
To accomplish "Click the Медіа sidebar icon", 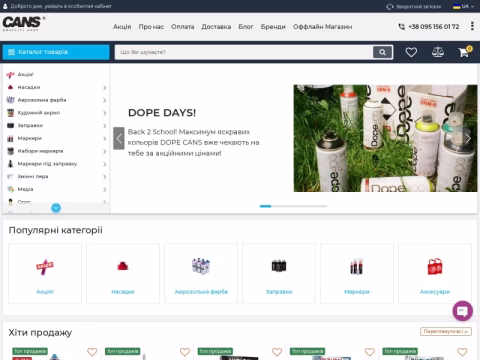I will pyautogui.click(x=11, y=189).
